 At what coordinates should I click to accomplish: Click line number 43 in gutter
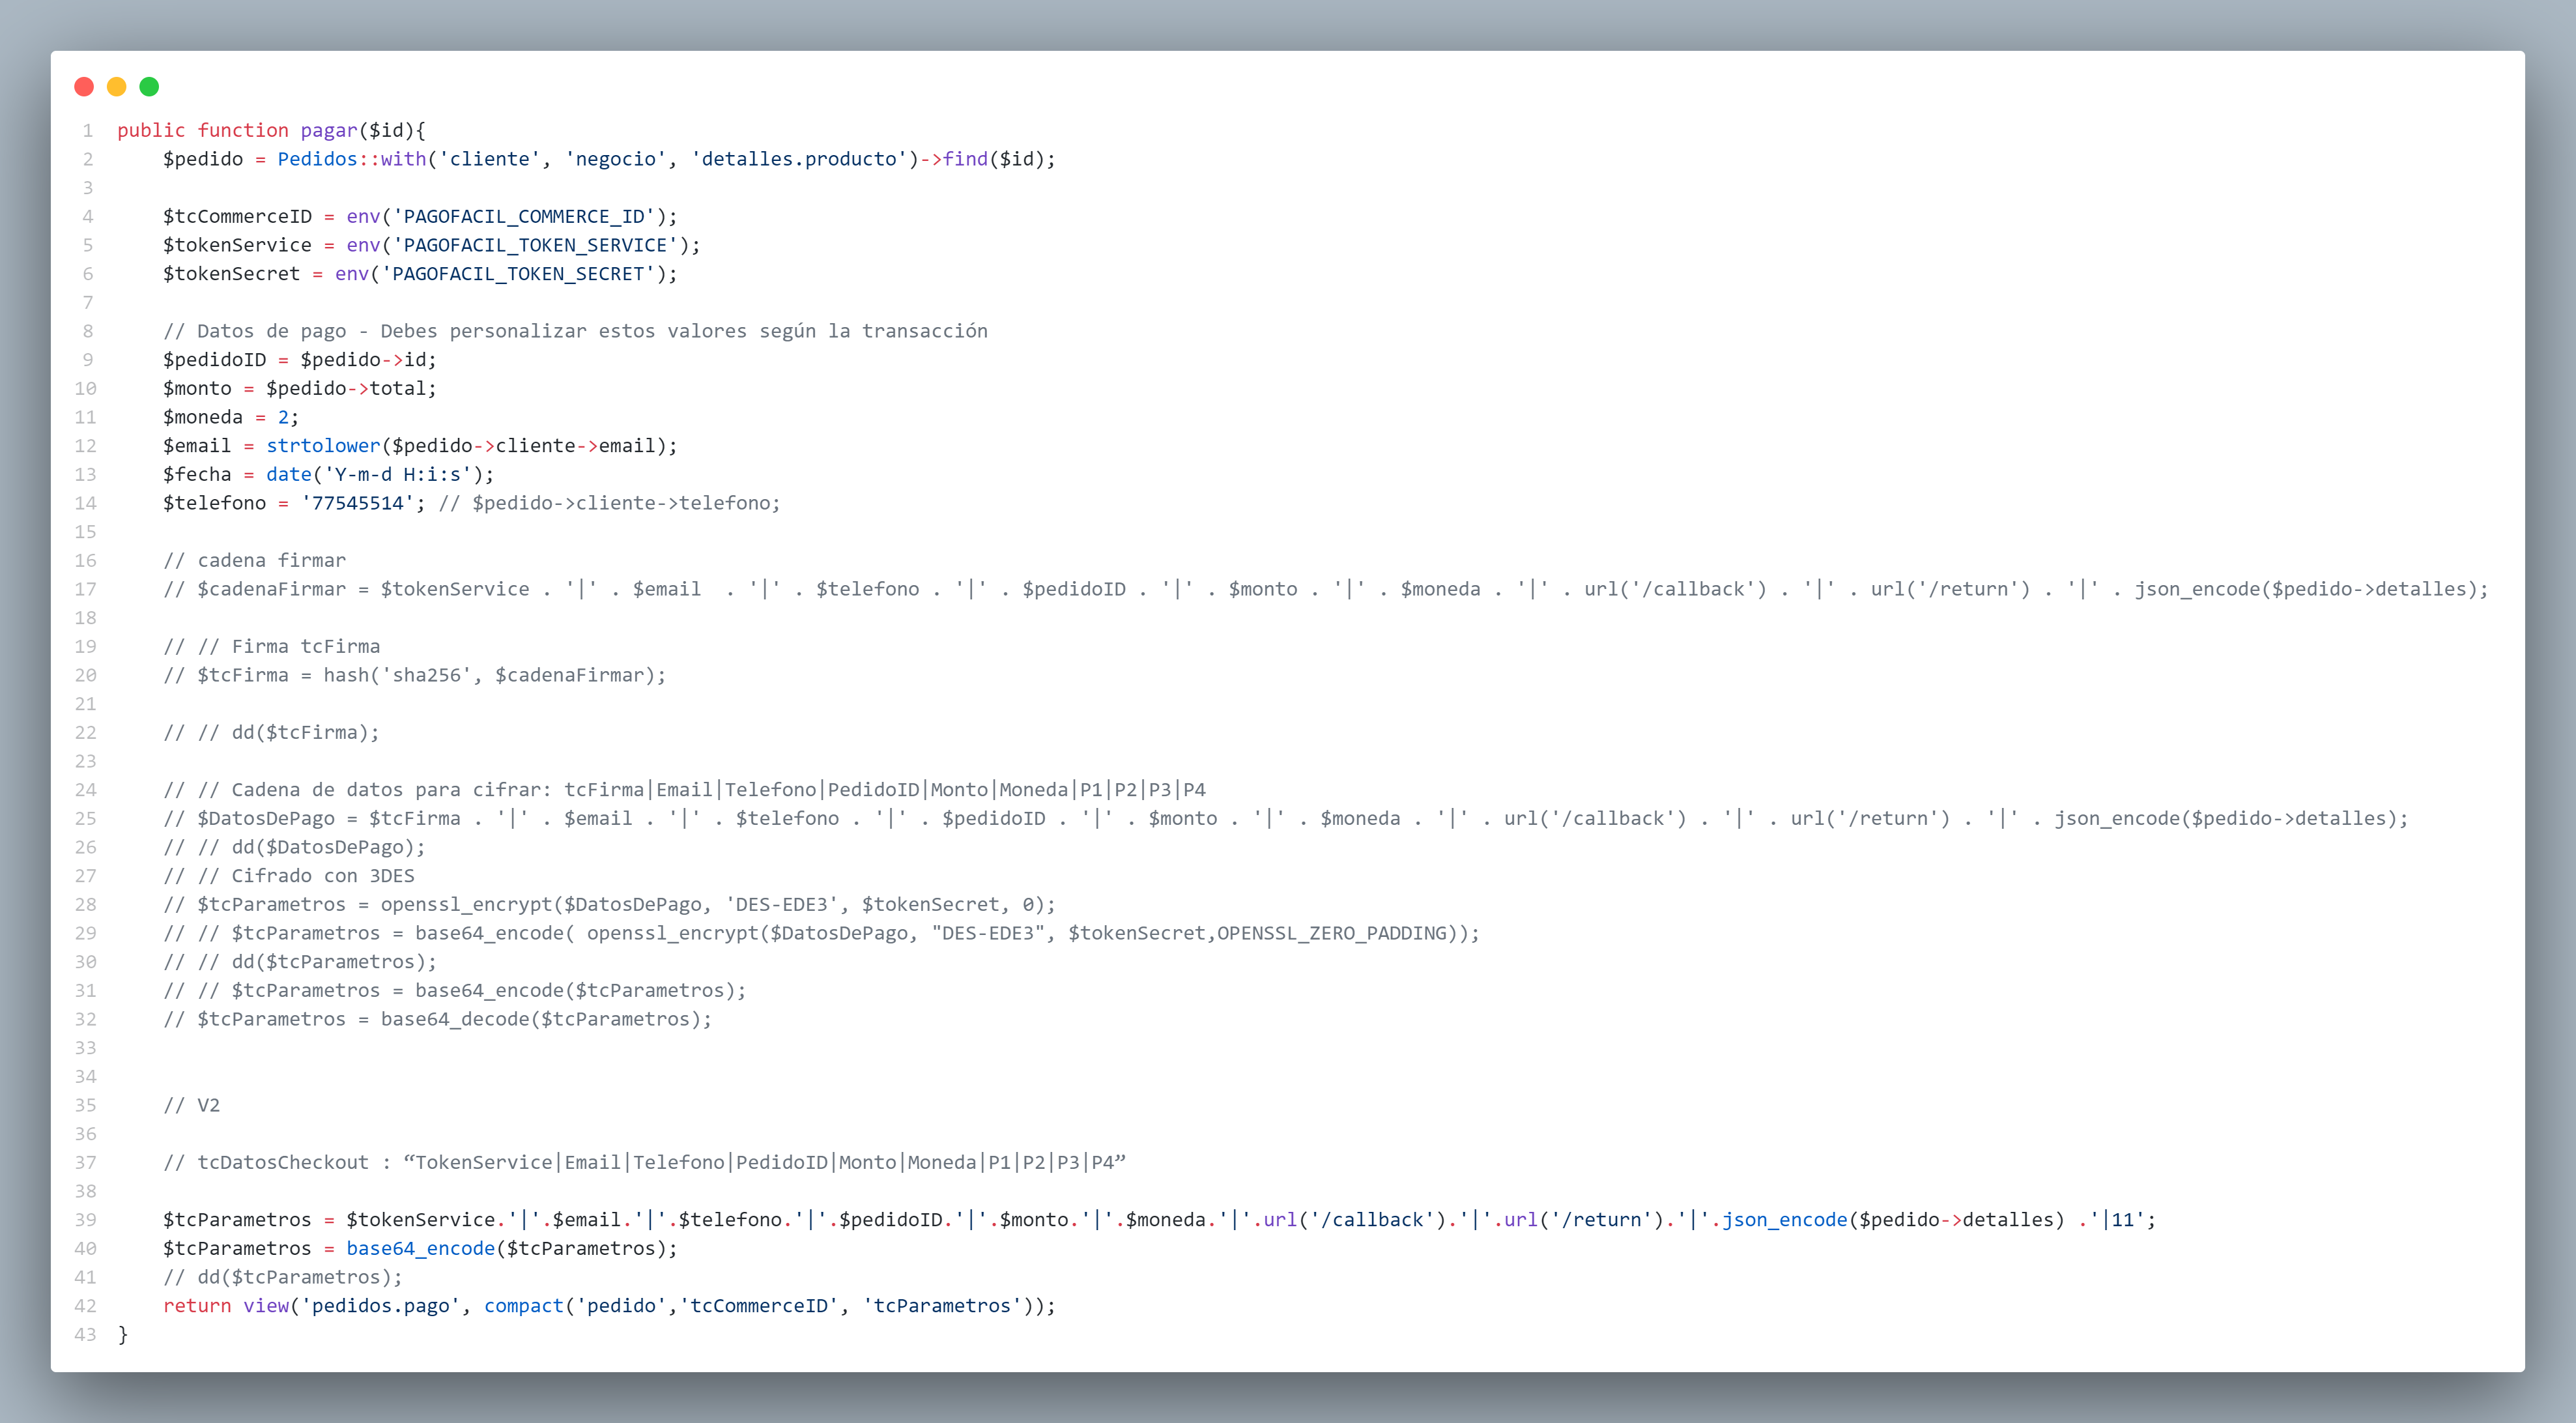click(x=85, y=1335)
